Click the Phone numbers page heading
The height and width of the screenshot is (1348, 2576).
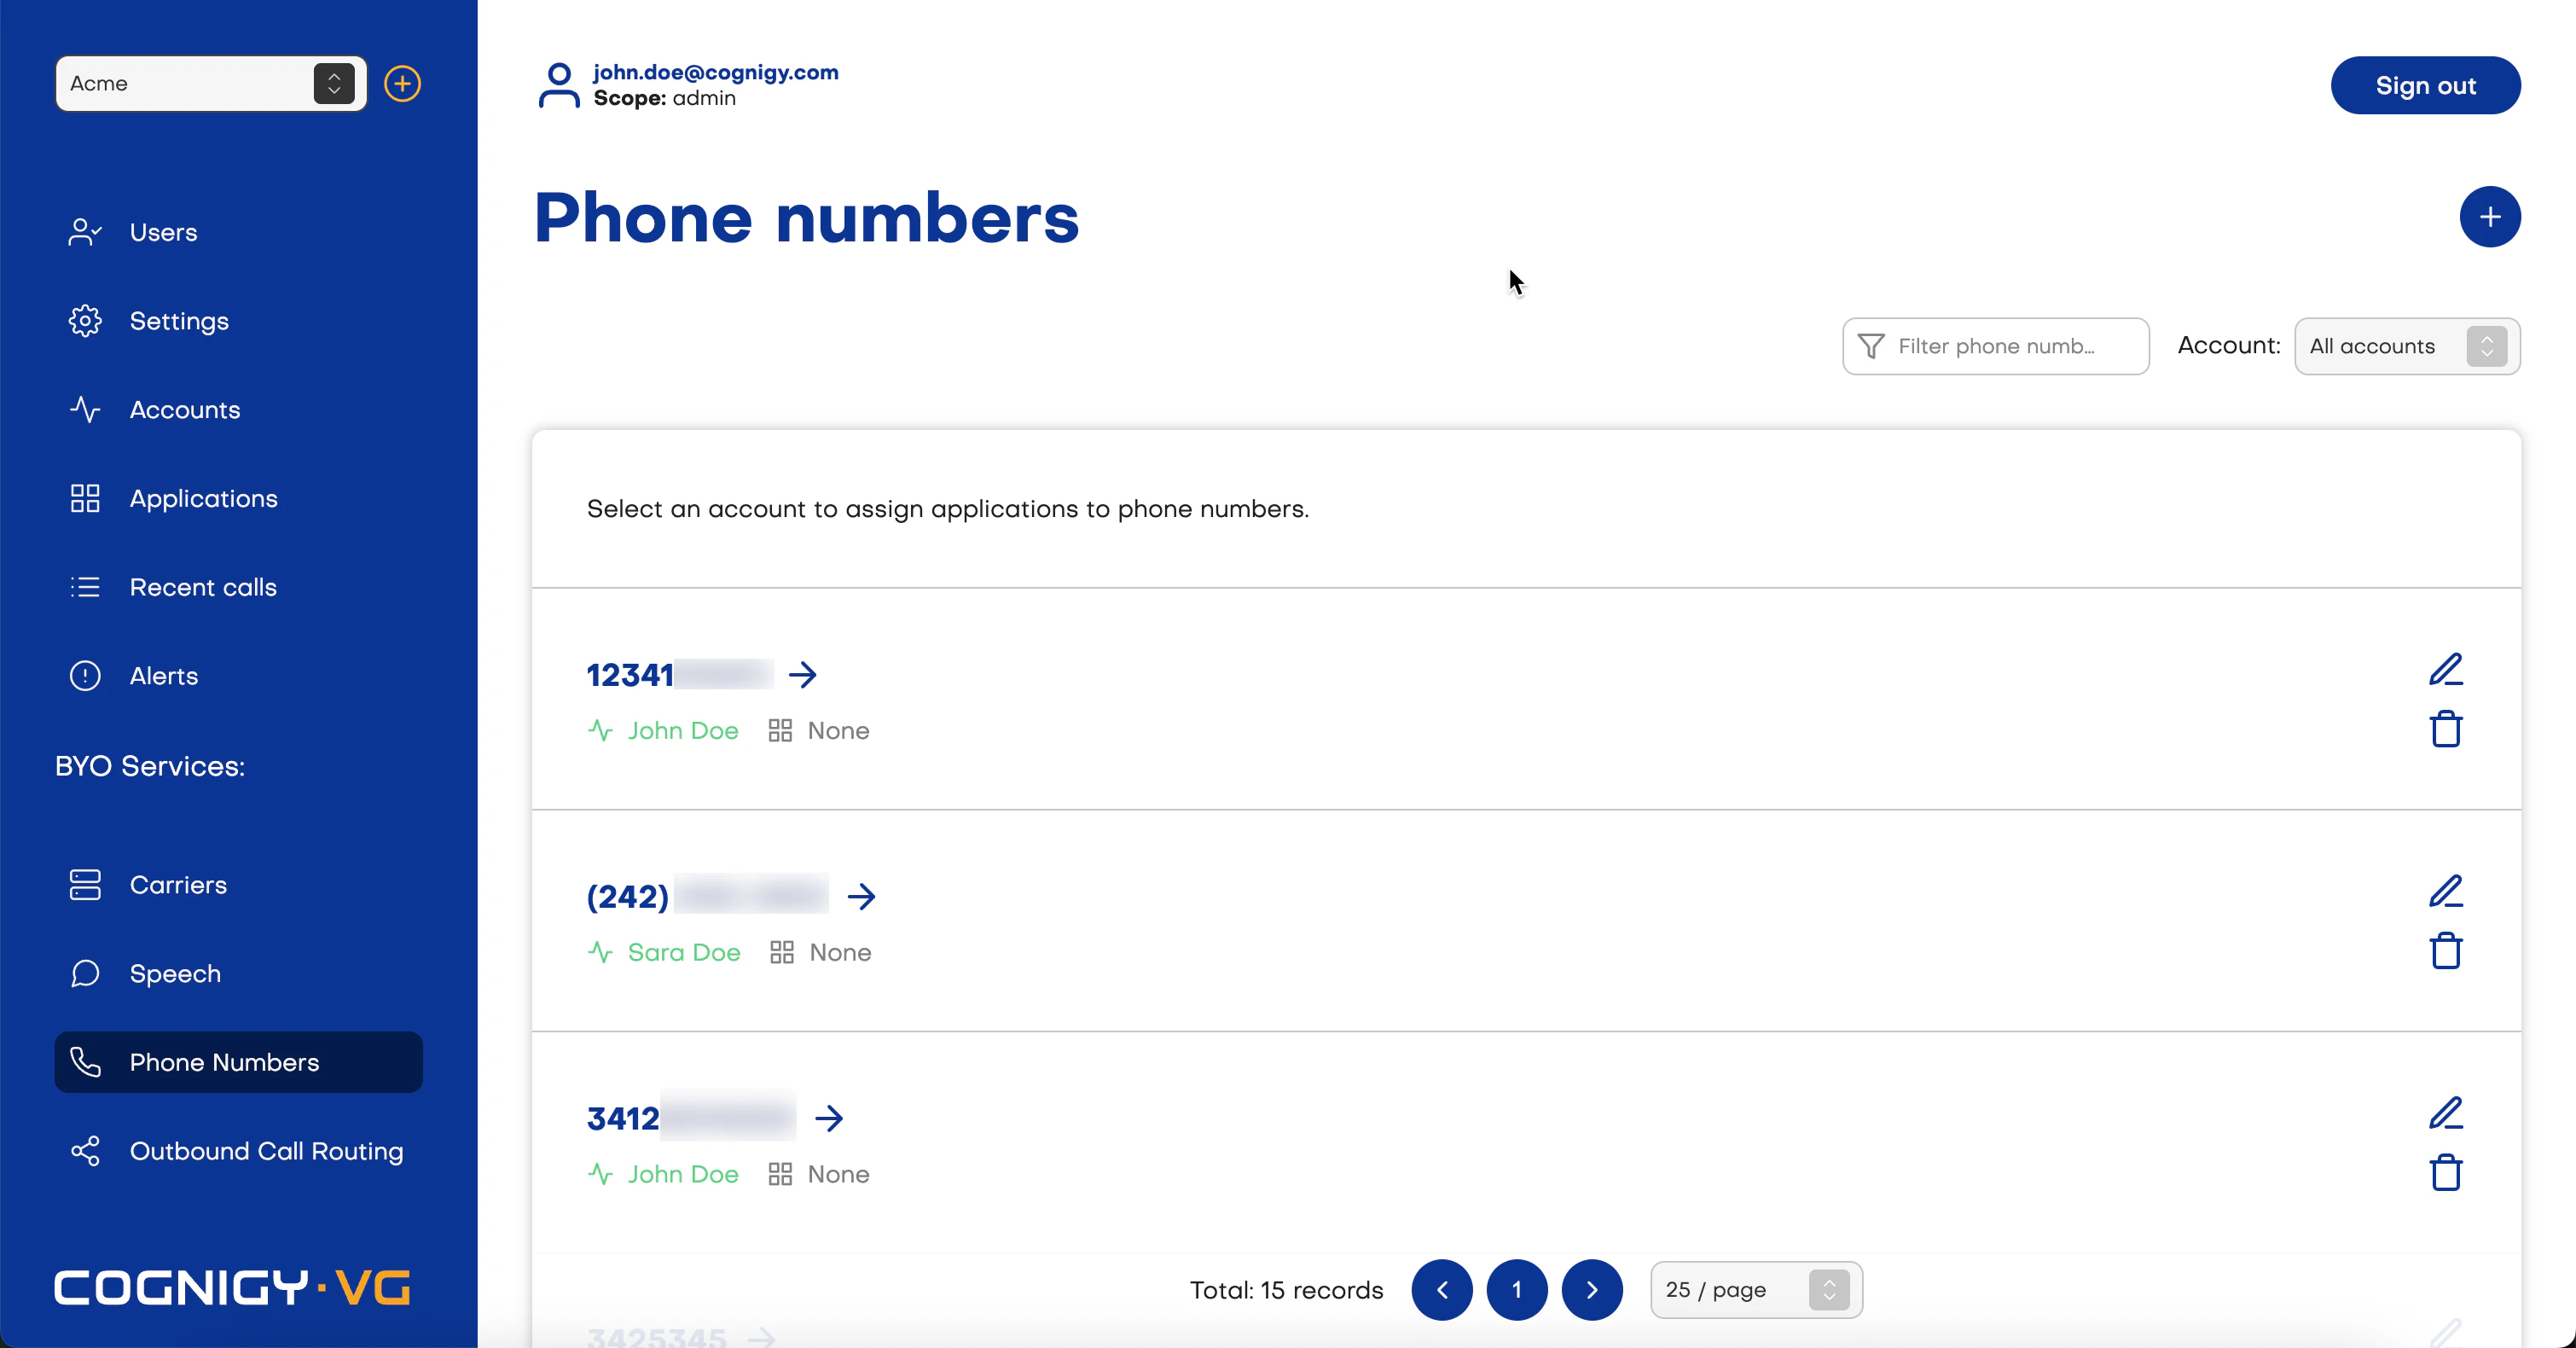tap(807, 218)
